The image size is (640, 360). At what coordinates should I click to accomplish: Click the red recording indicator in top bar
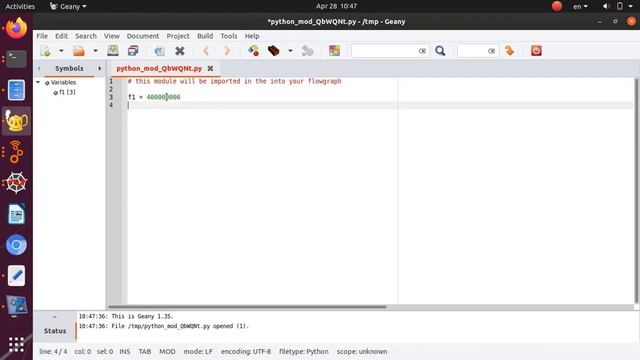[557, 6]
